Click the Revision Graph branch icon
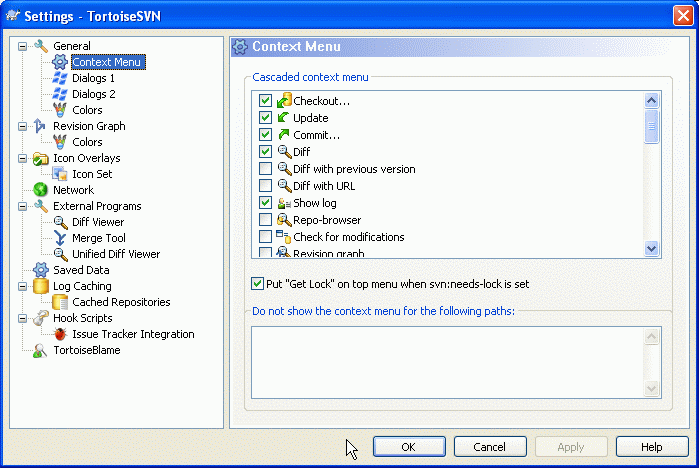This screenshot has height=468, width=699. (x=40, y=126)
